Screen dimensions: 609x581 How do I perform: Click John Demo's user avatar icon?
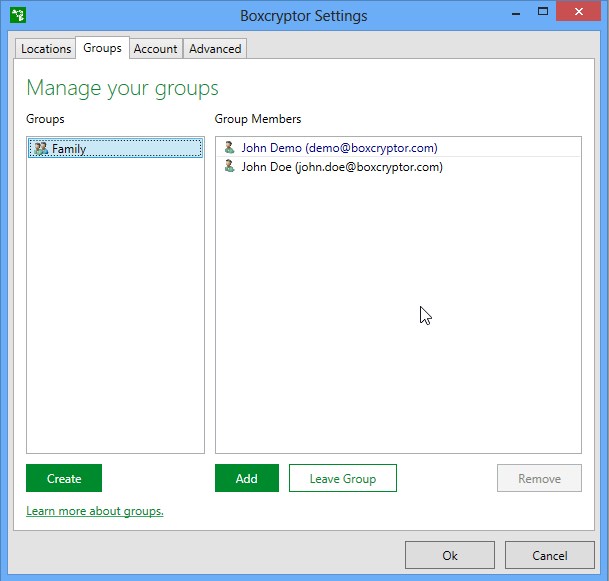pyautogui.click(x=230, y=147)
